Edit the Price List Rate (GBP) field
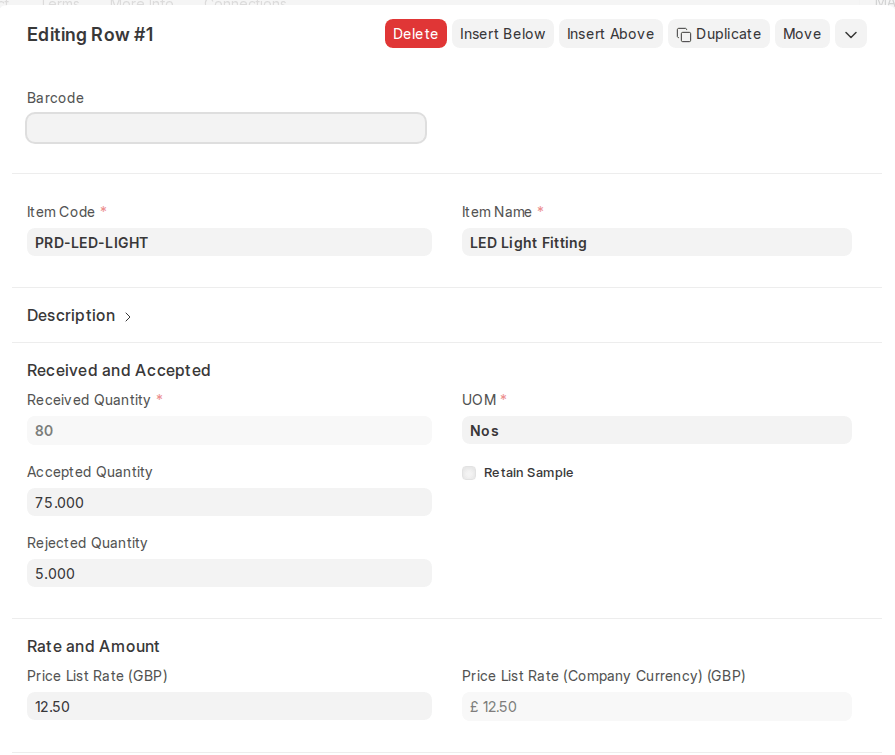Image resolution: width=895 pixels, height=755 pixels. click(229, 706)
